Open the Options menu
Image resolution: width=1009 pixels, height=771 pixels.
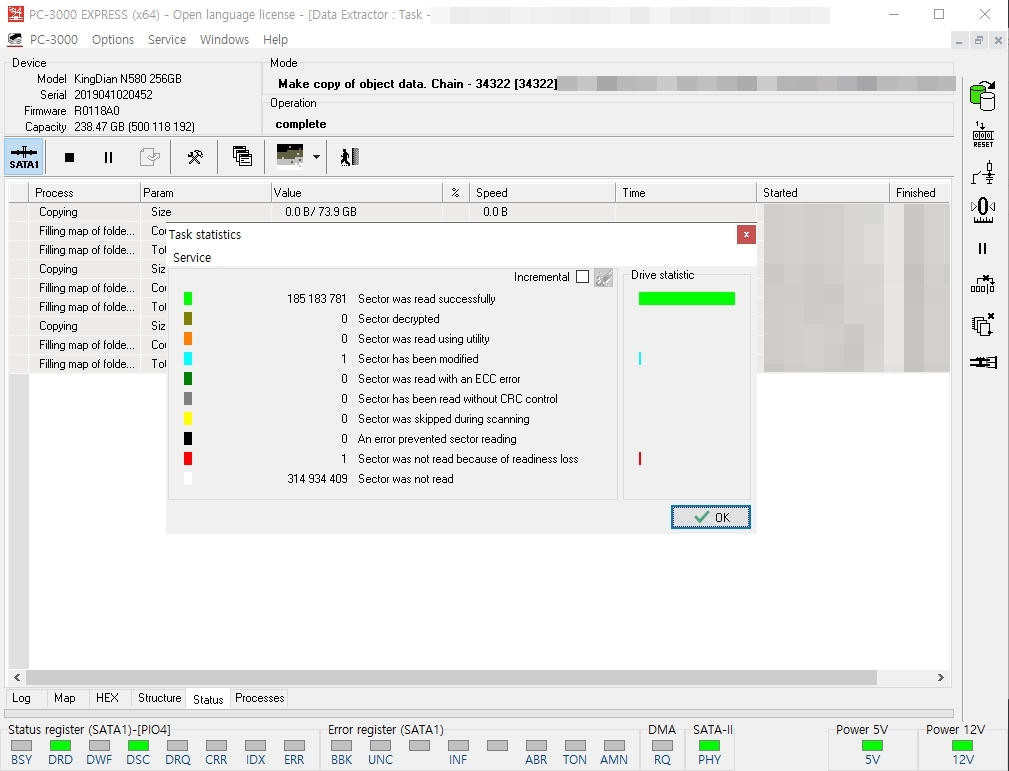click(x=113, y=40)
